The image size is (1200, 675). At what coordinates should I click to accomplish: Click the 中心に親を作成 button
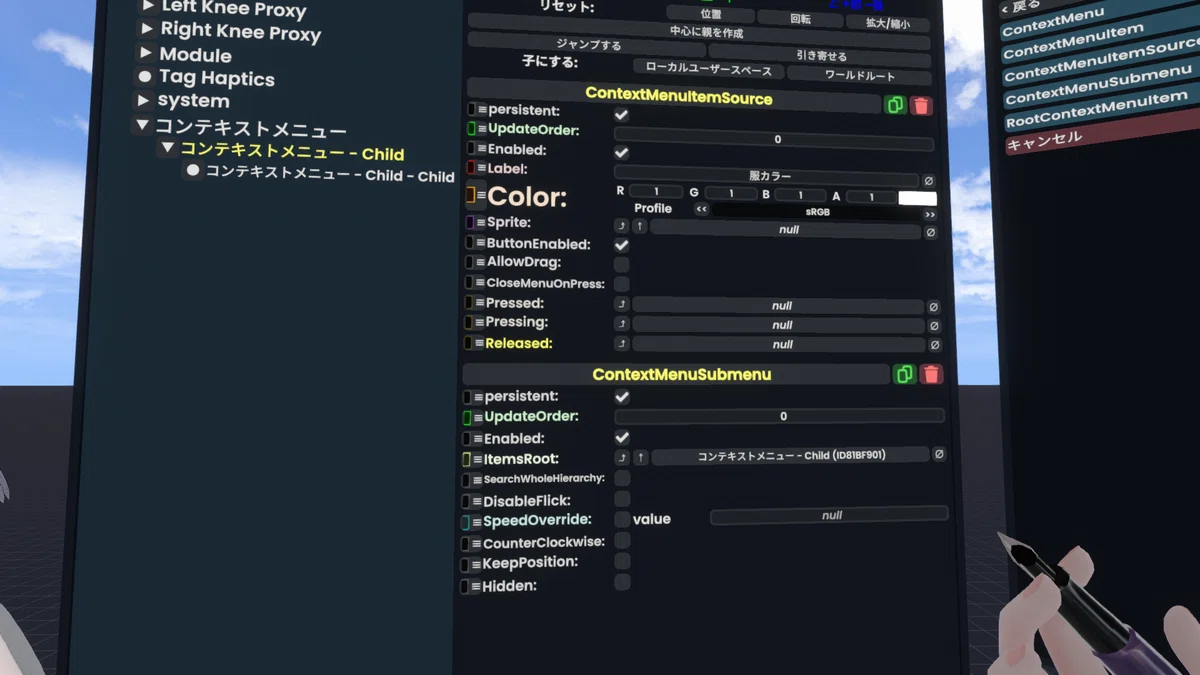pyautogui.click(x=700, y=33)
